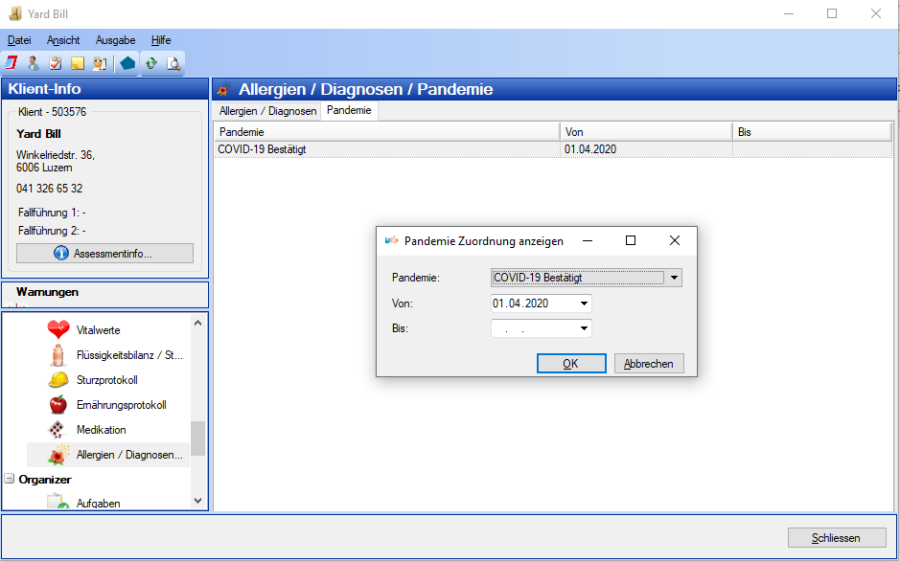This screenshot has width=900, height=562.
Task: Select Allergien / Diagnosen flower icon entry
Action: [x=58, y=454]
